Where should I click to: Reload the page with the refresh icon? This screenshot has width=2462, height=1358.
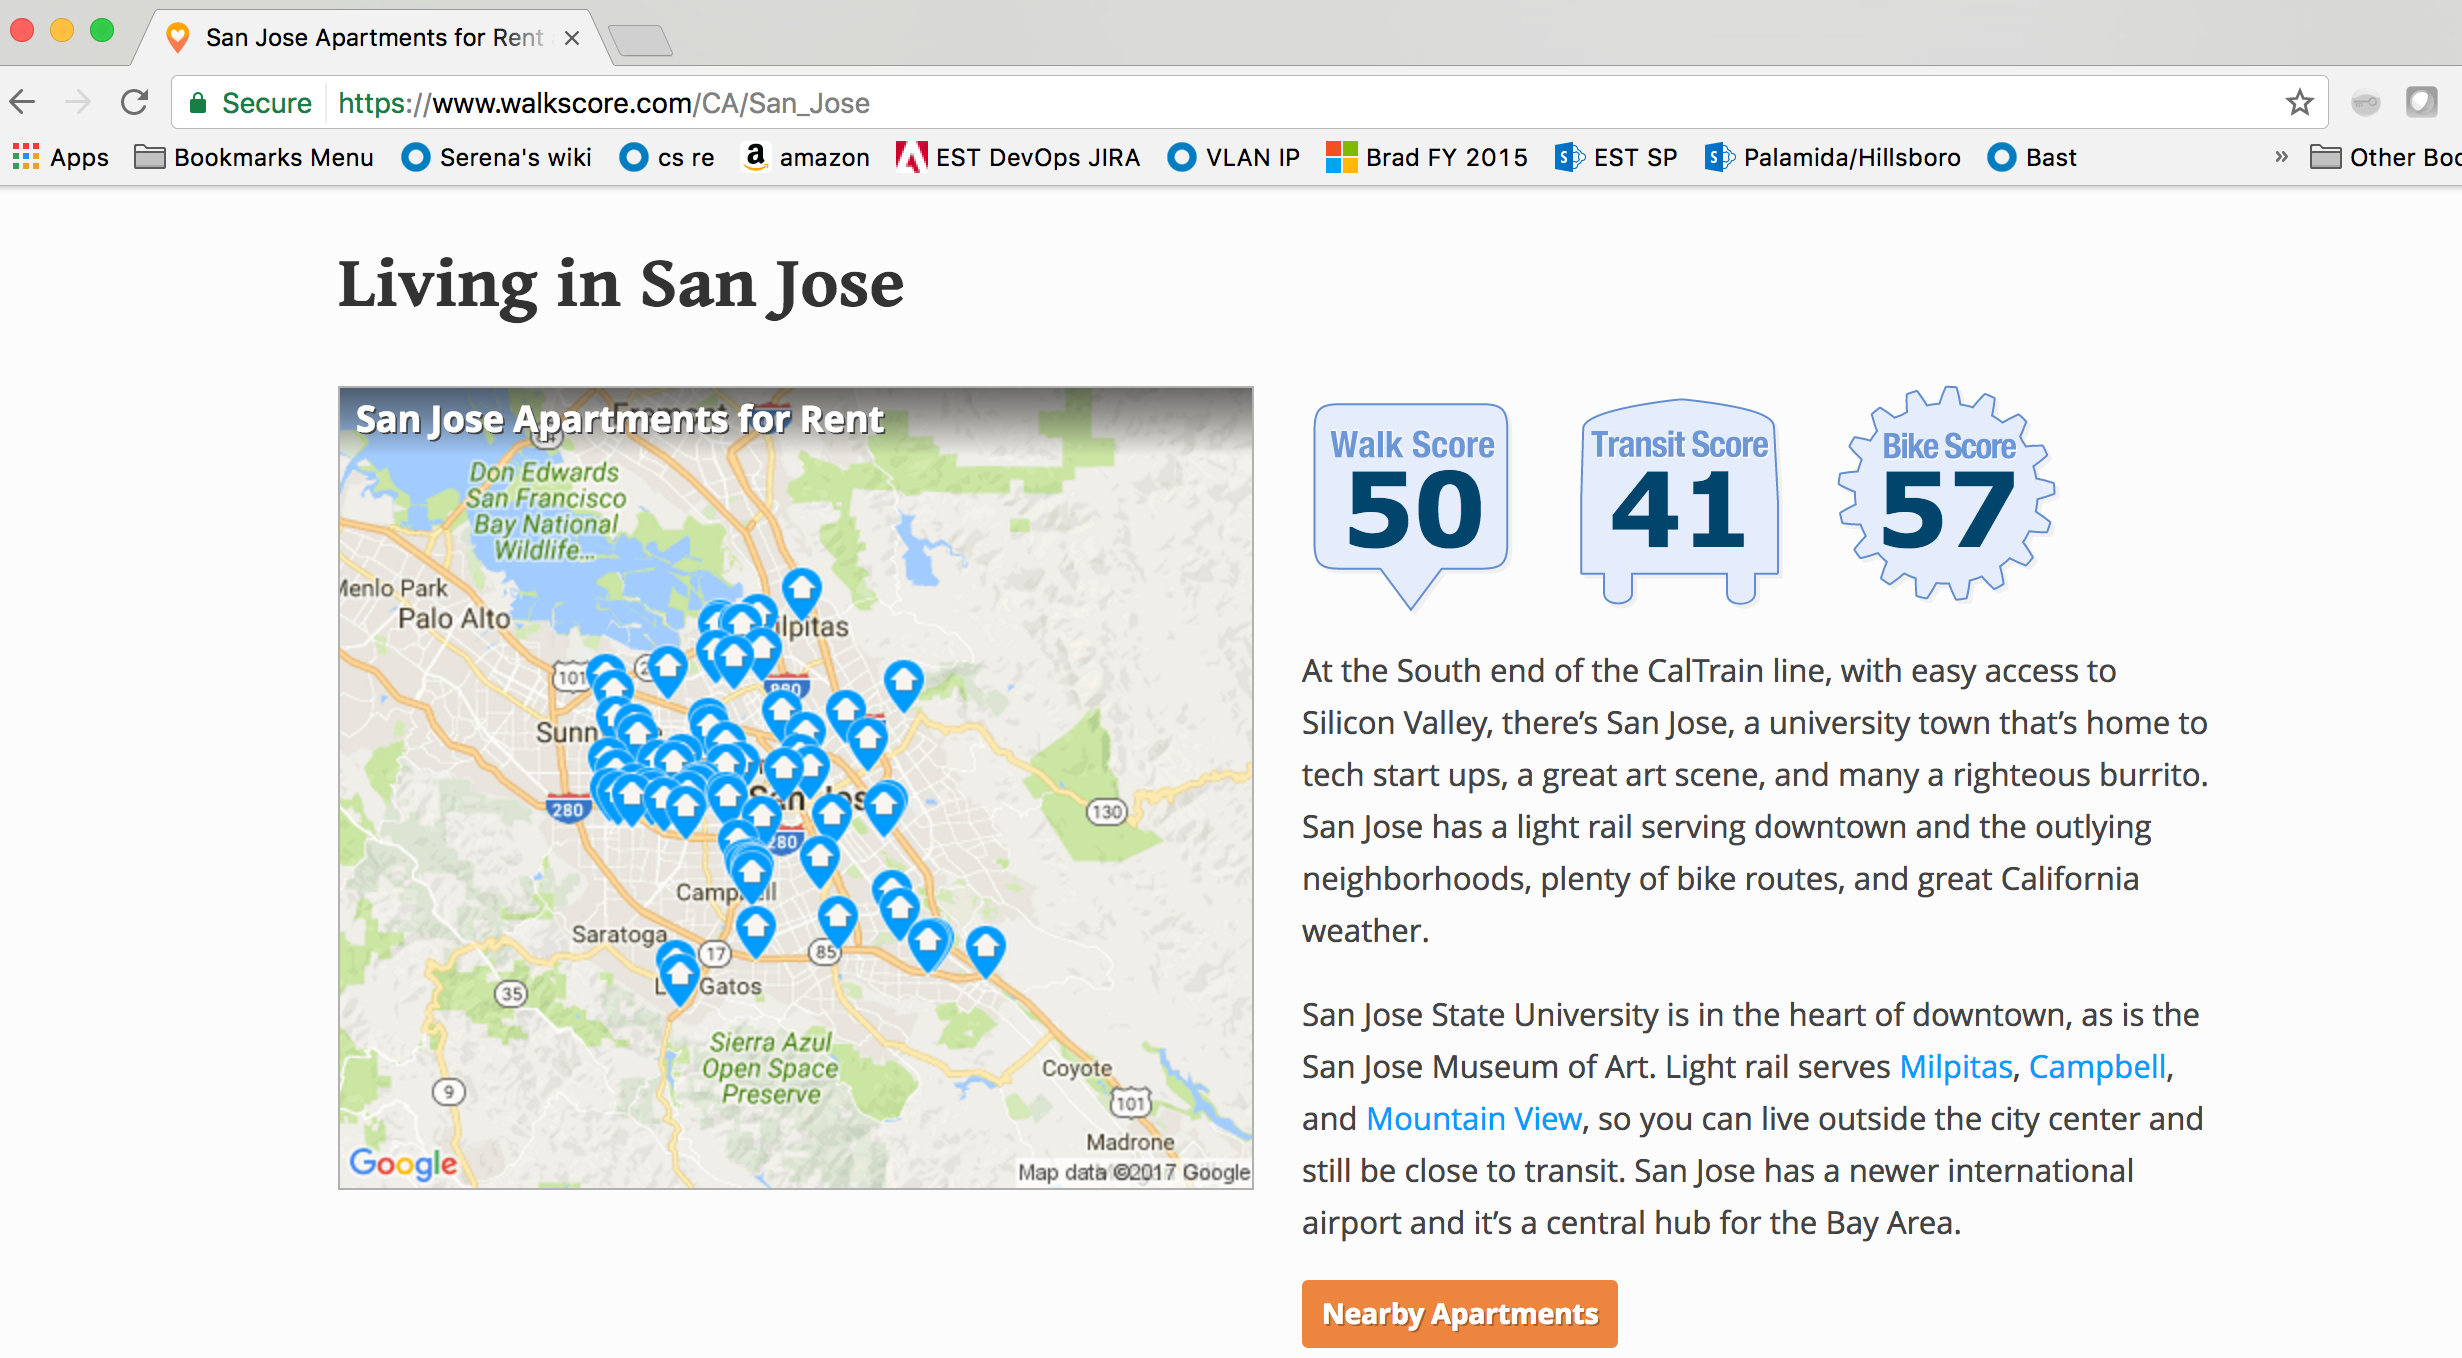tap(134, 102)
